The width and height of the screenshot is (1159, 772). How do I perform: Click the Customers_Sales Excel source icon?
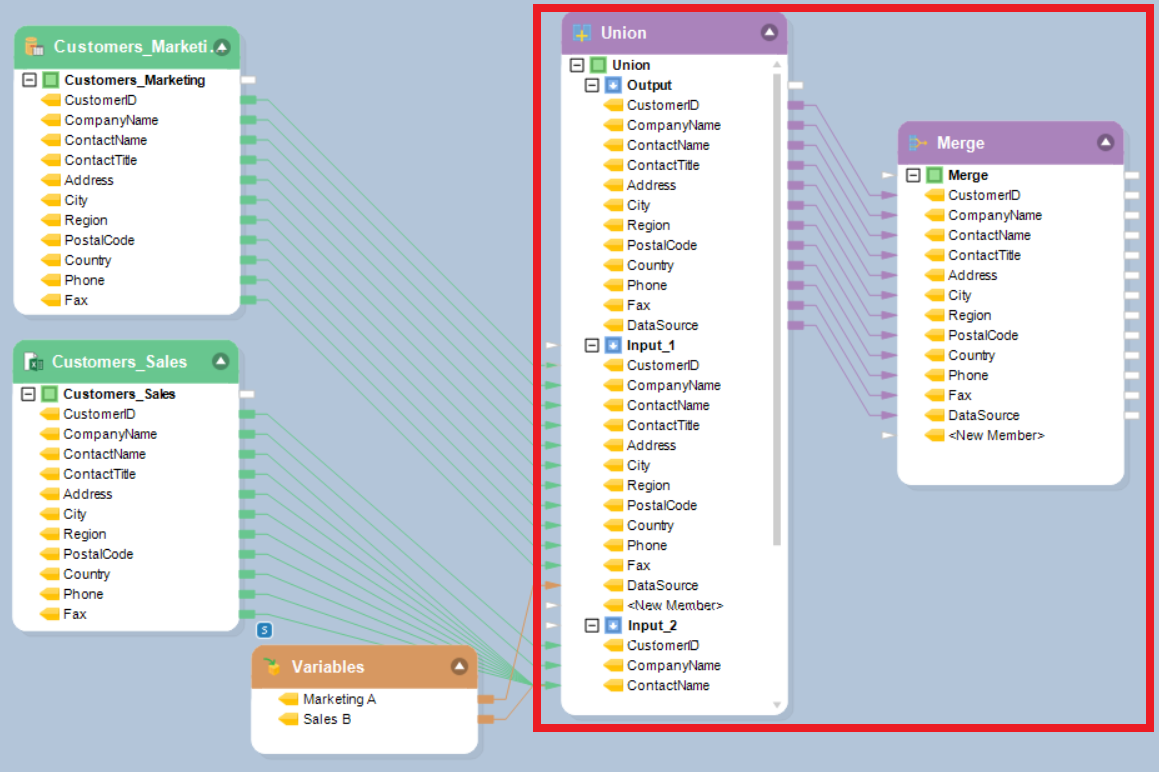[x=33, y=362]
